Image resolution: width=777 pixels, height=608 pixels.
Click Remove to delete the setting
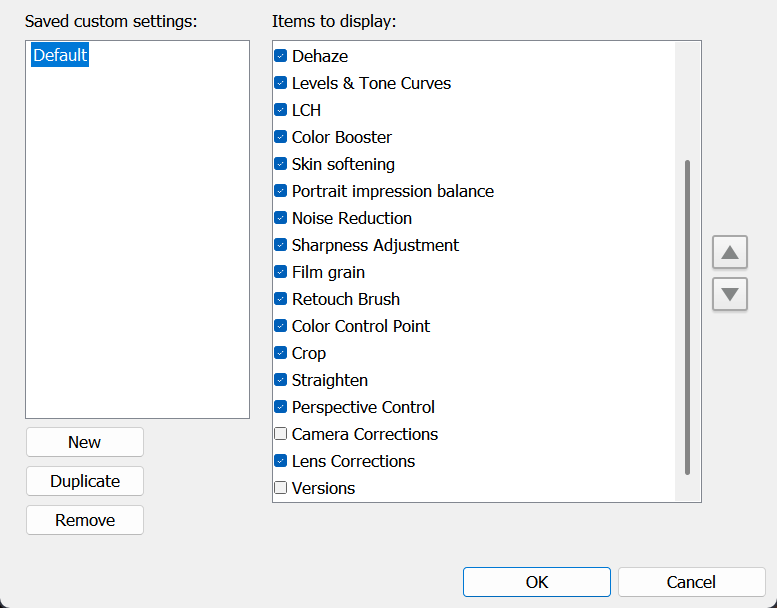point(85,520)
